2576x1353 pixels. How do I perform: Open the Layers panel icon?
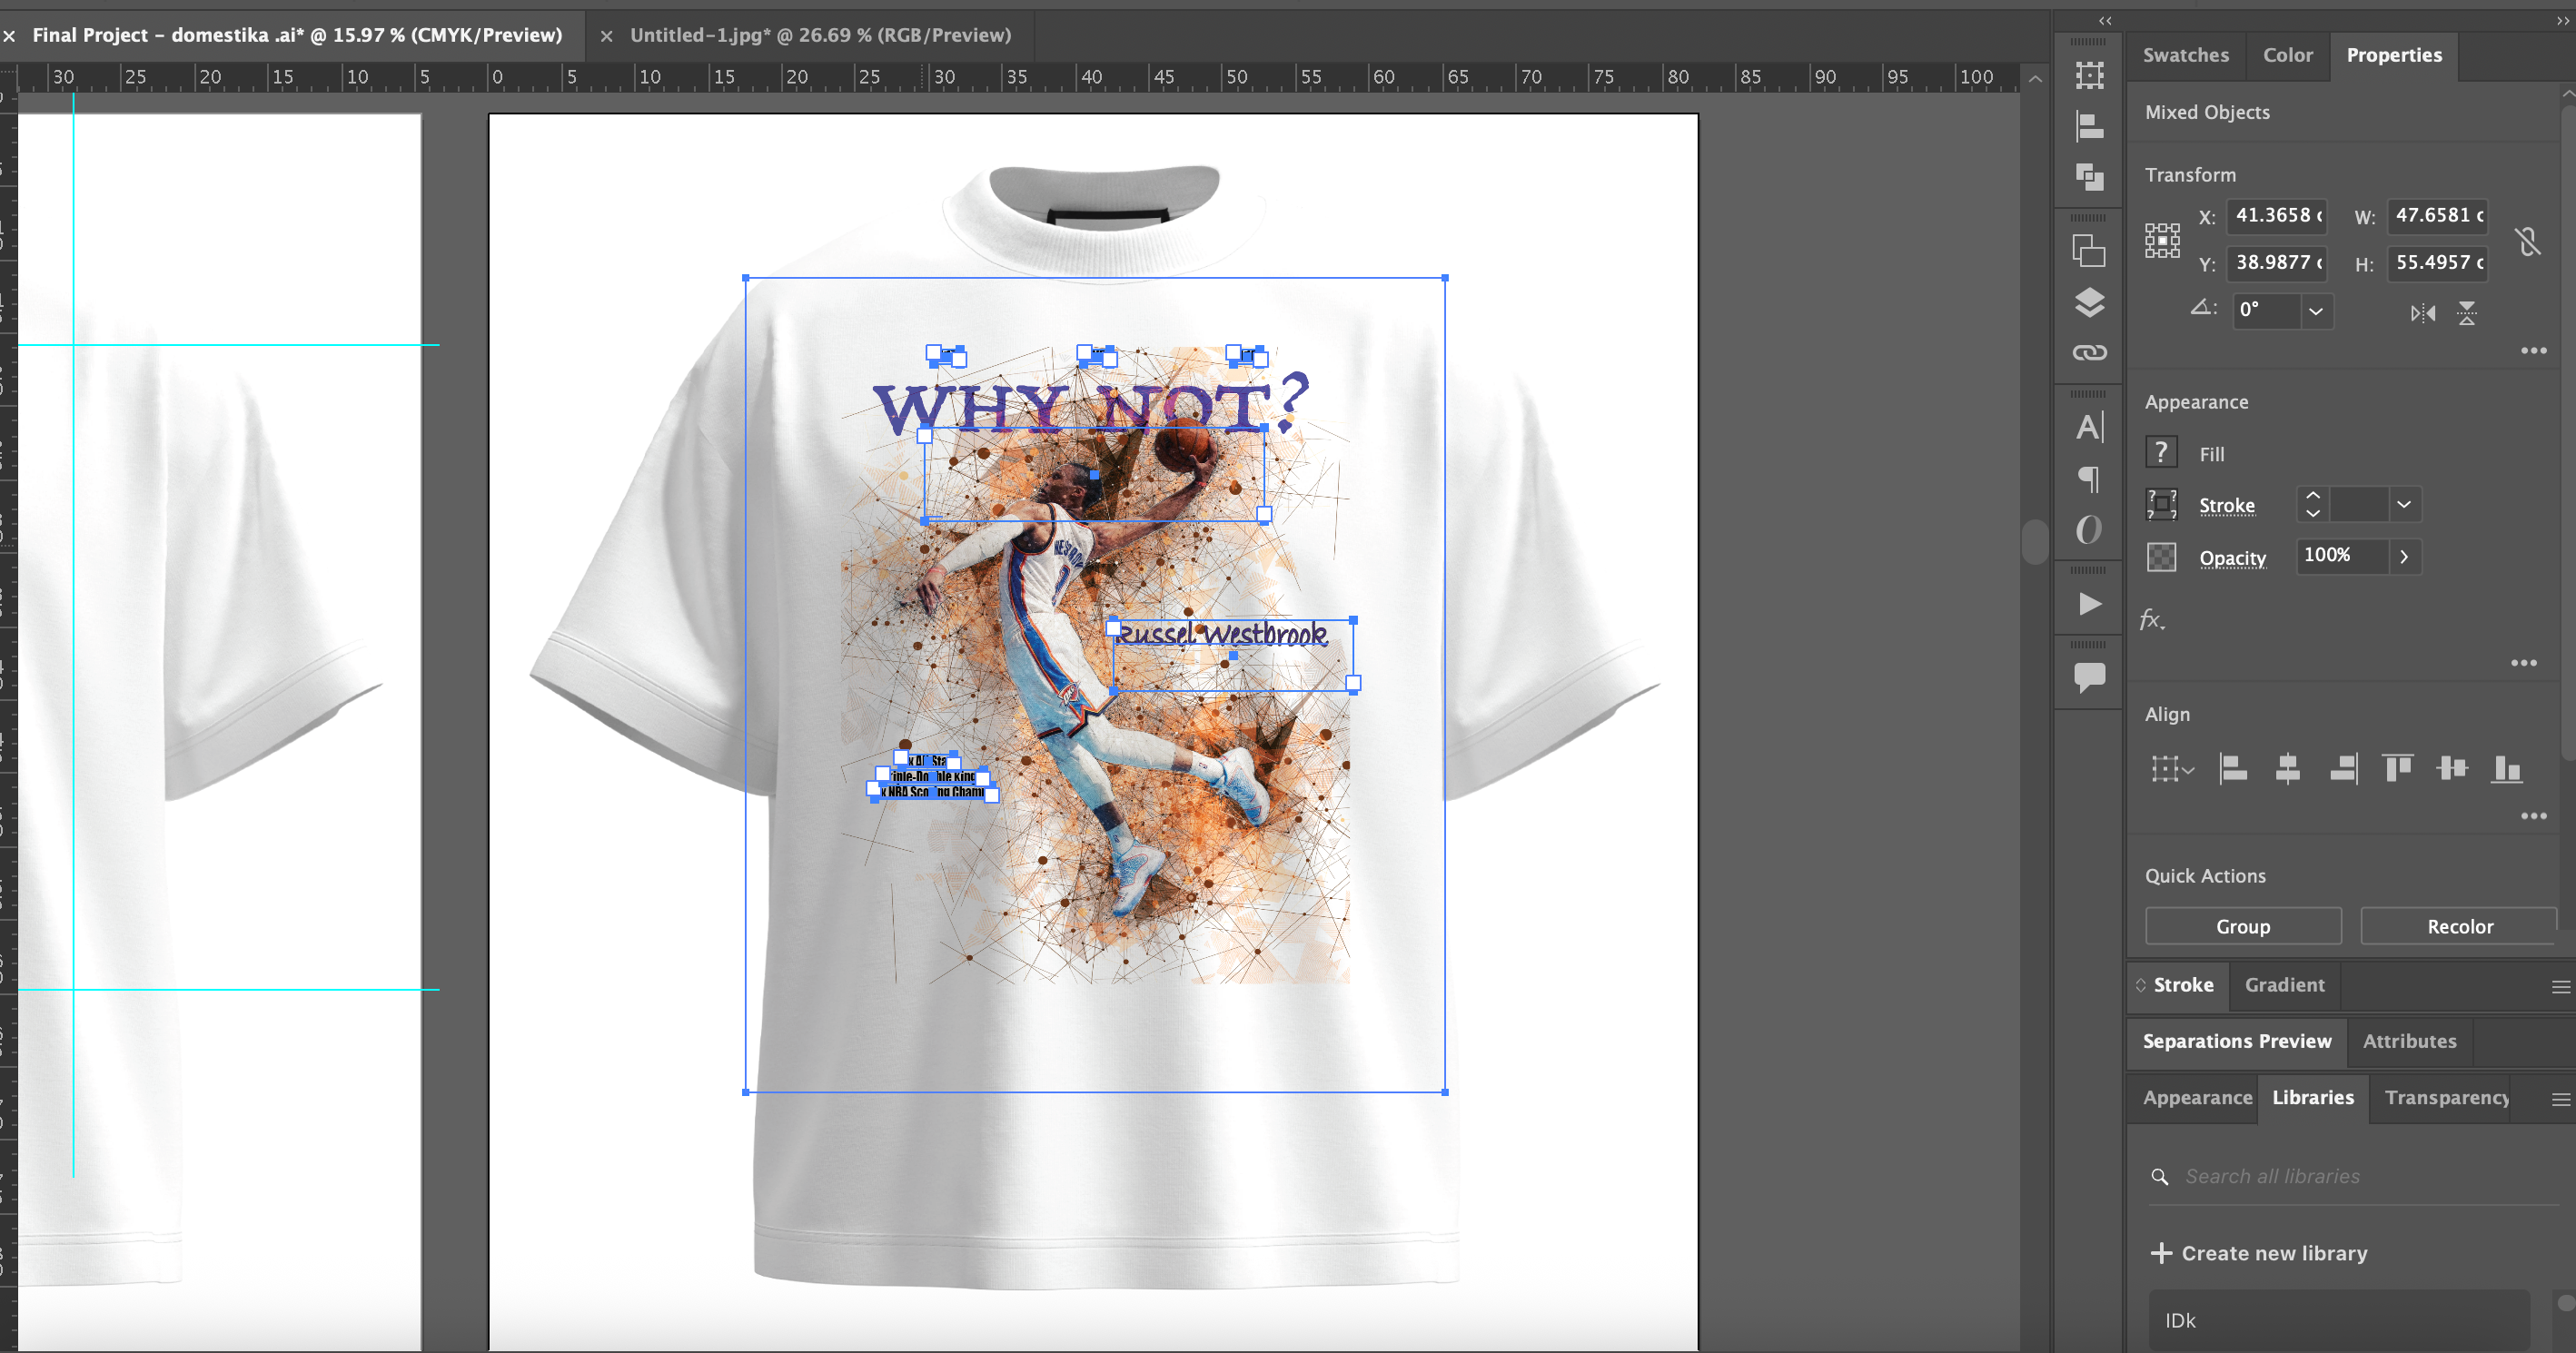(2089, 302)
